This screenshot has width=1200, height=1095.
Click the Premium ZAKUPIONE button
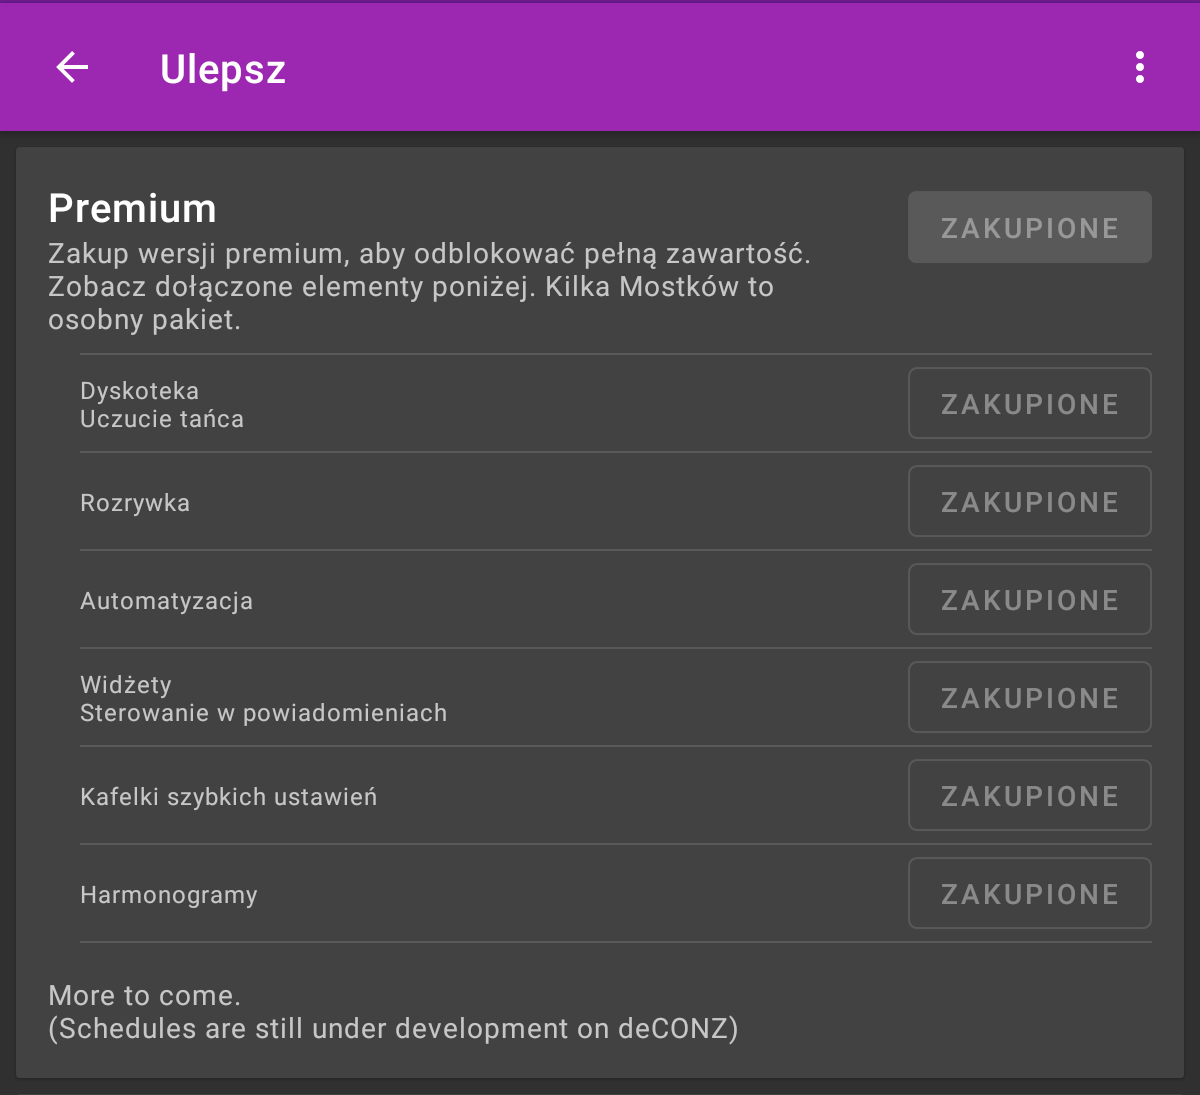point(1029,228)
